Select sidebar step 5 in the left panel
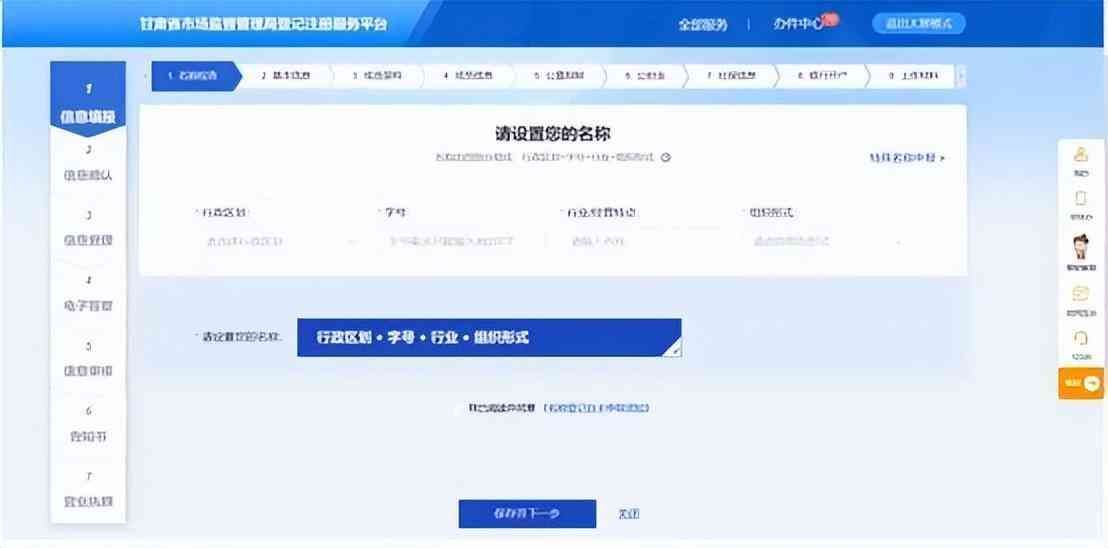 tap(88, 359)
